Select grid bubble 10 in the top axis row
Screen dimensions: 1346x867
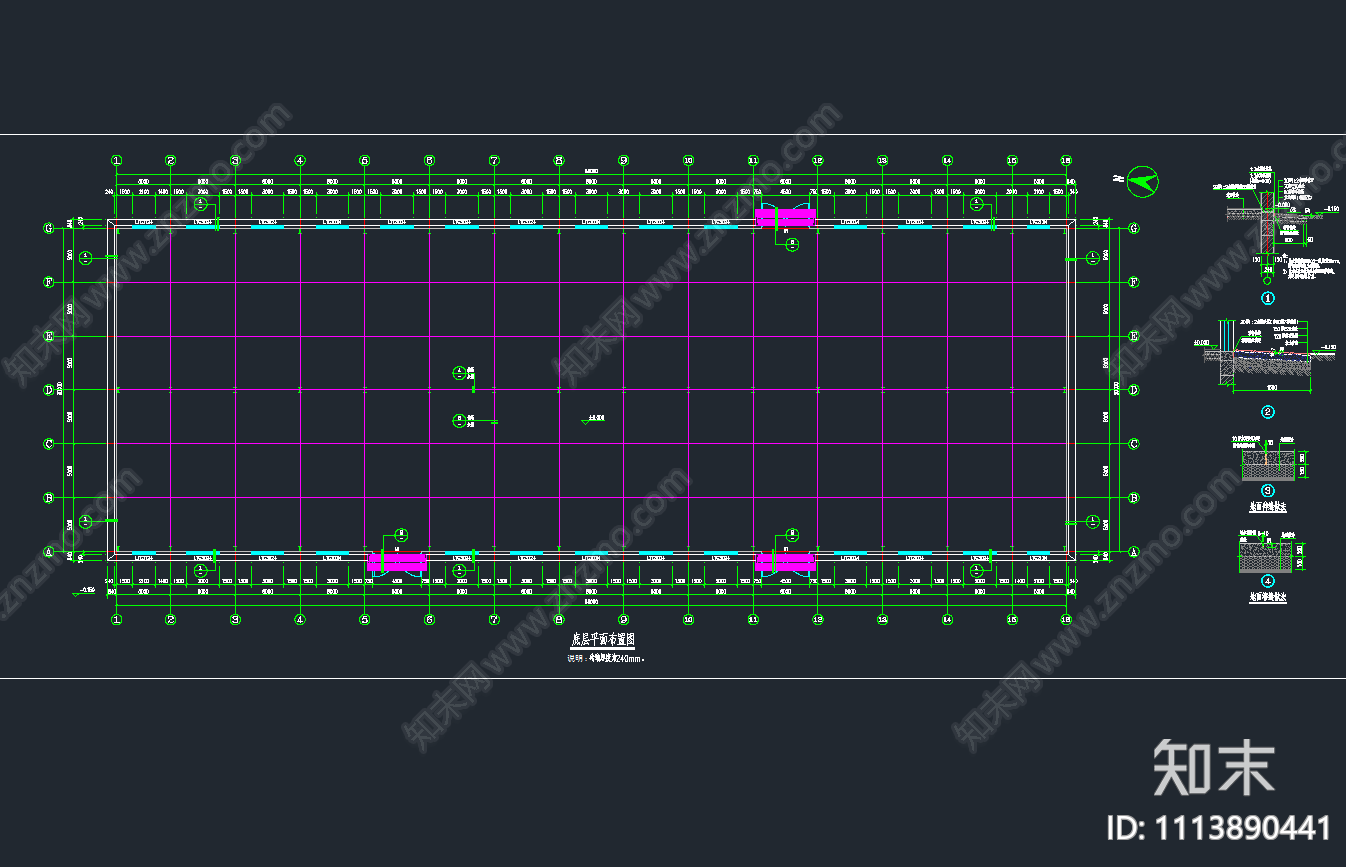coord(688,160)
